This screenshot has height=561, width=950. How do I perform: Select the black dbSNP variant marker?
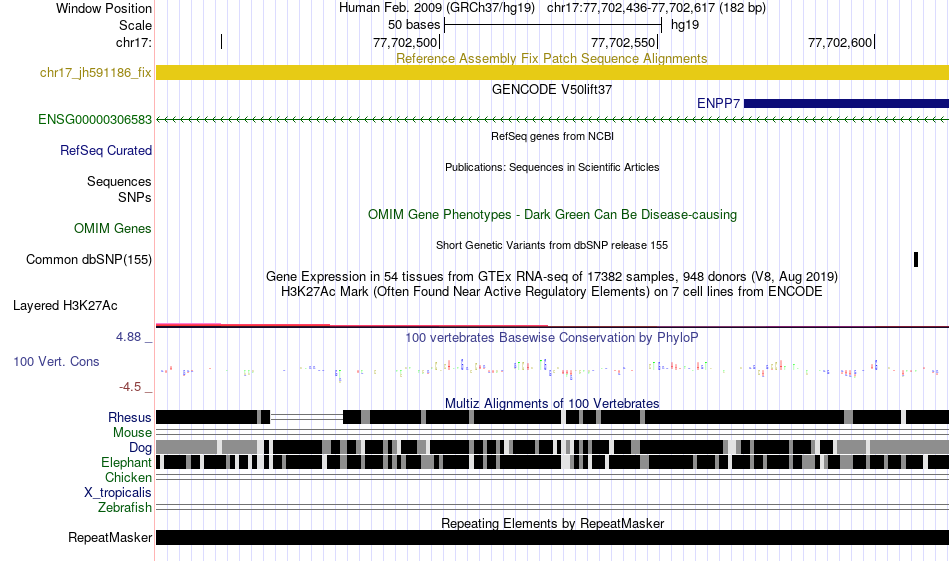coord(915,259)
